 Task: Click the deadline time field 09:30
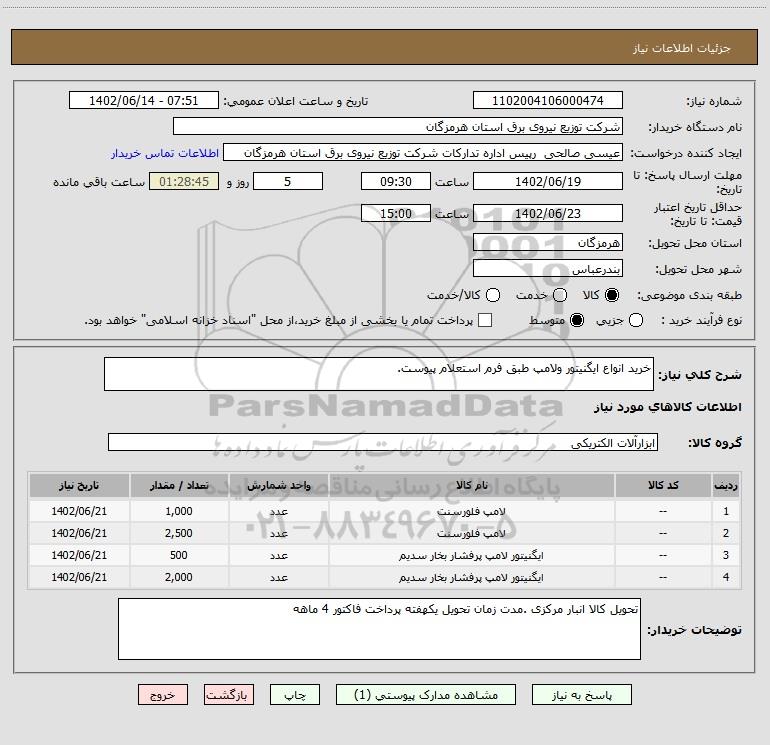[x=396, y=181]
